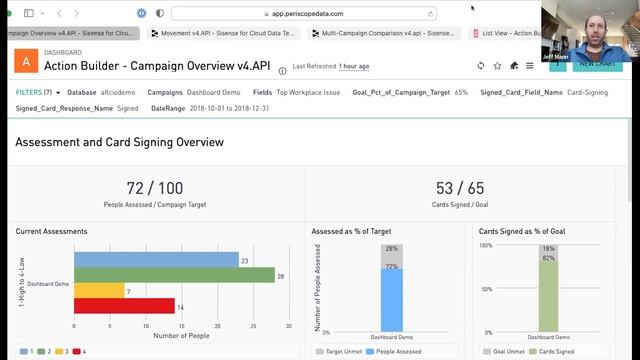Screen dimensions: 640x360
Task: Click the blue legend swatch for series 1
Action: pos(24,351)
